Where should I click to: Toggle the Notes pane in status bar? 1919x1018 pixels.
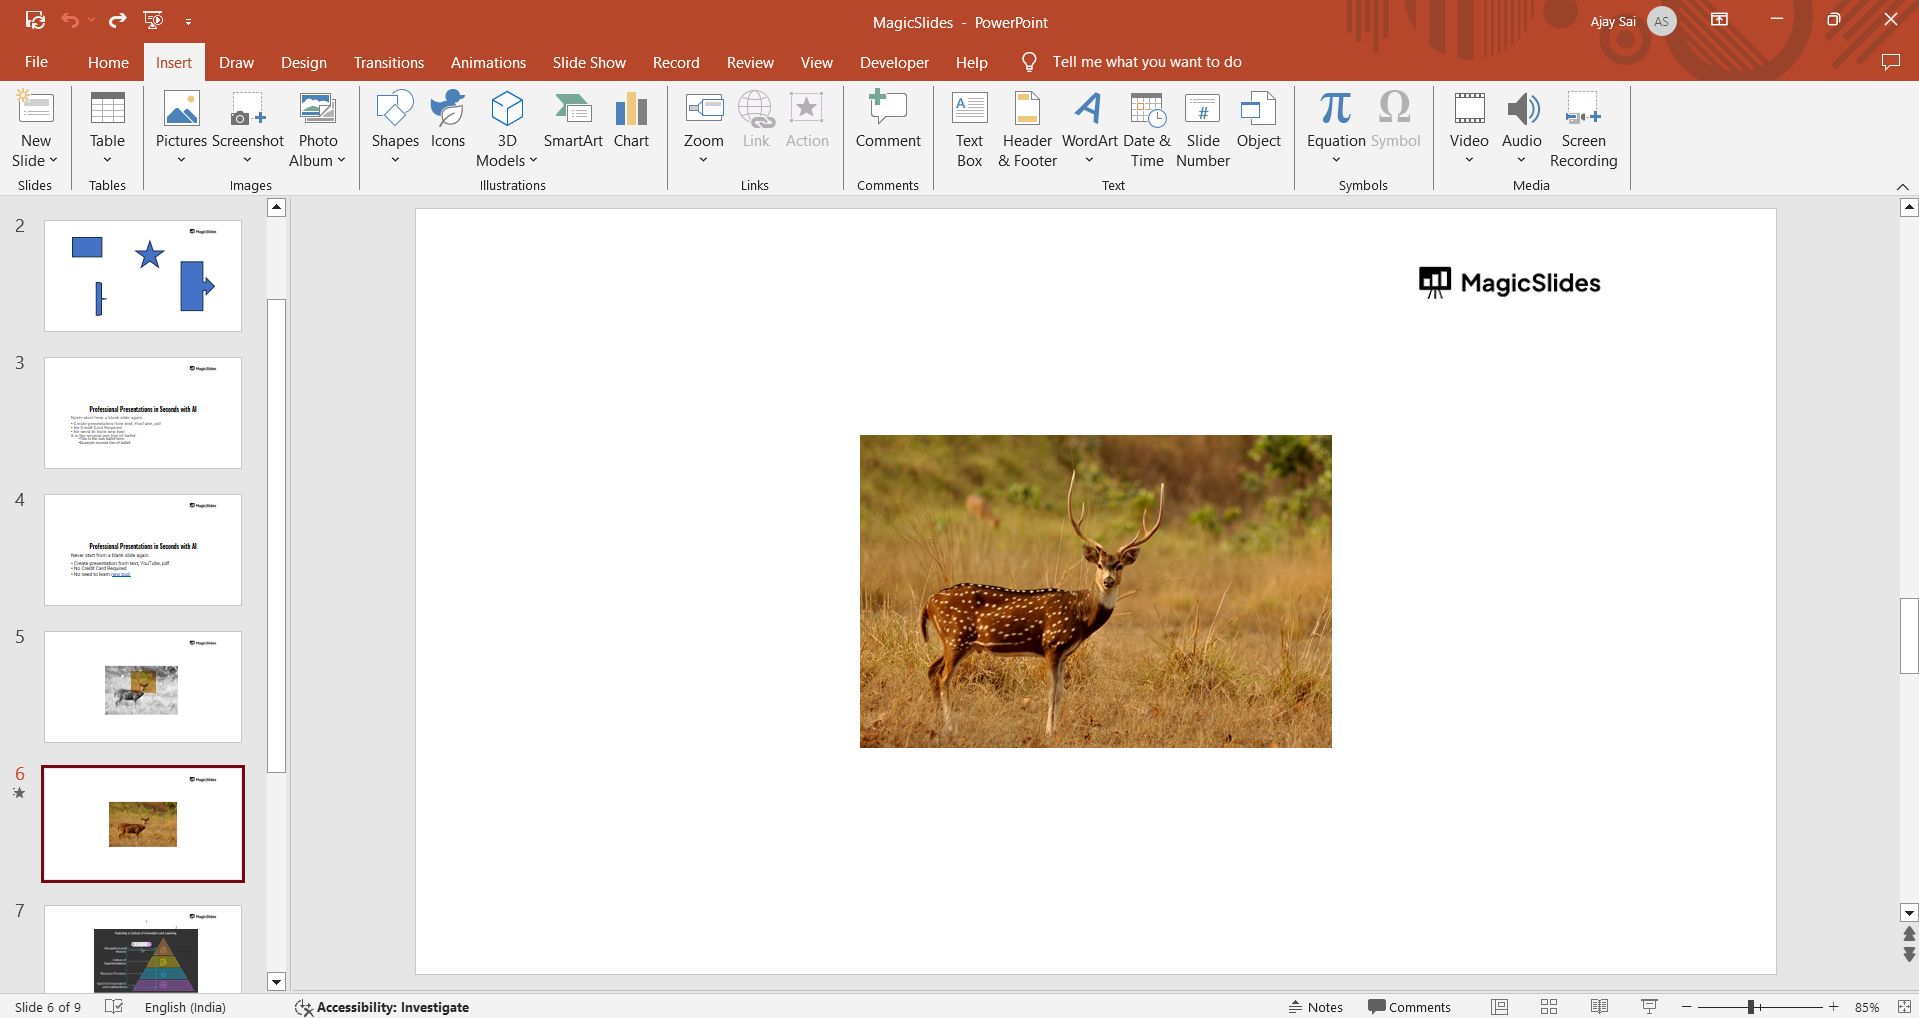click(1315, 1007)
